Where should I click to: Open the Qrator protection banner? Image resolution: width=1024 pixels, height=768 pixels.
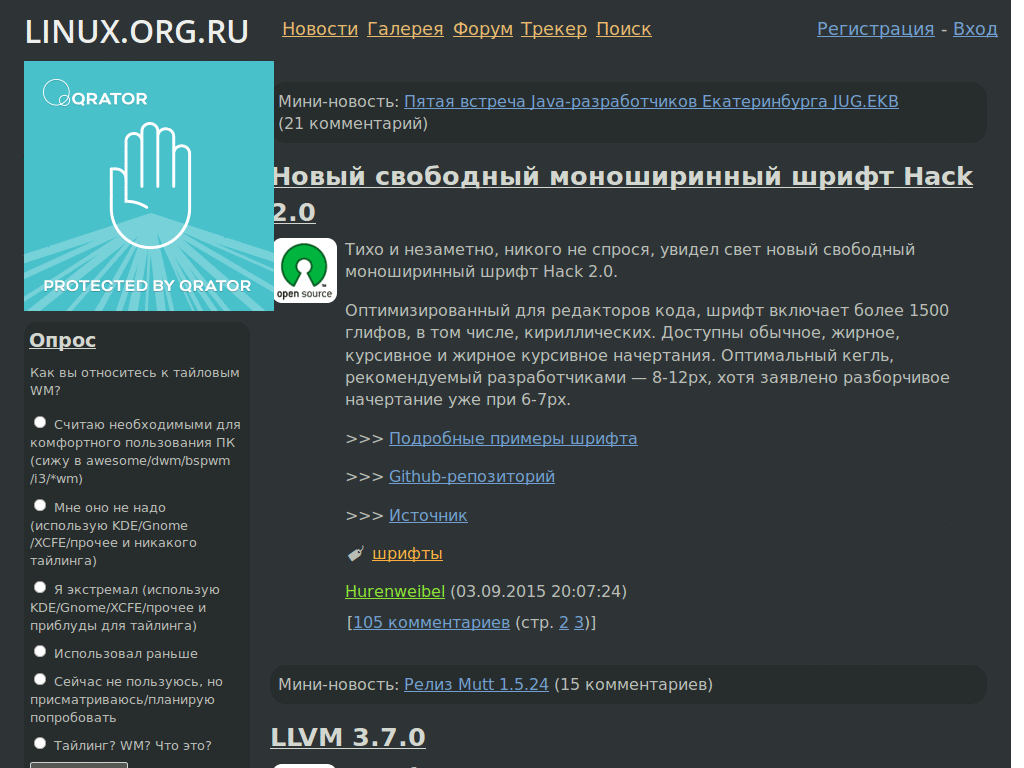pyautogui.click(x=149, y=186)
